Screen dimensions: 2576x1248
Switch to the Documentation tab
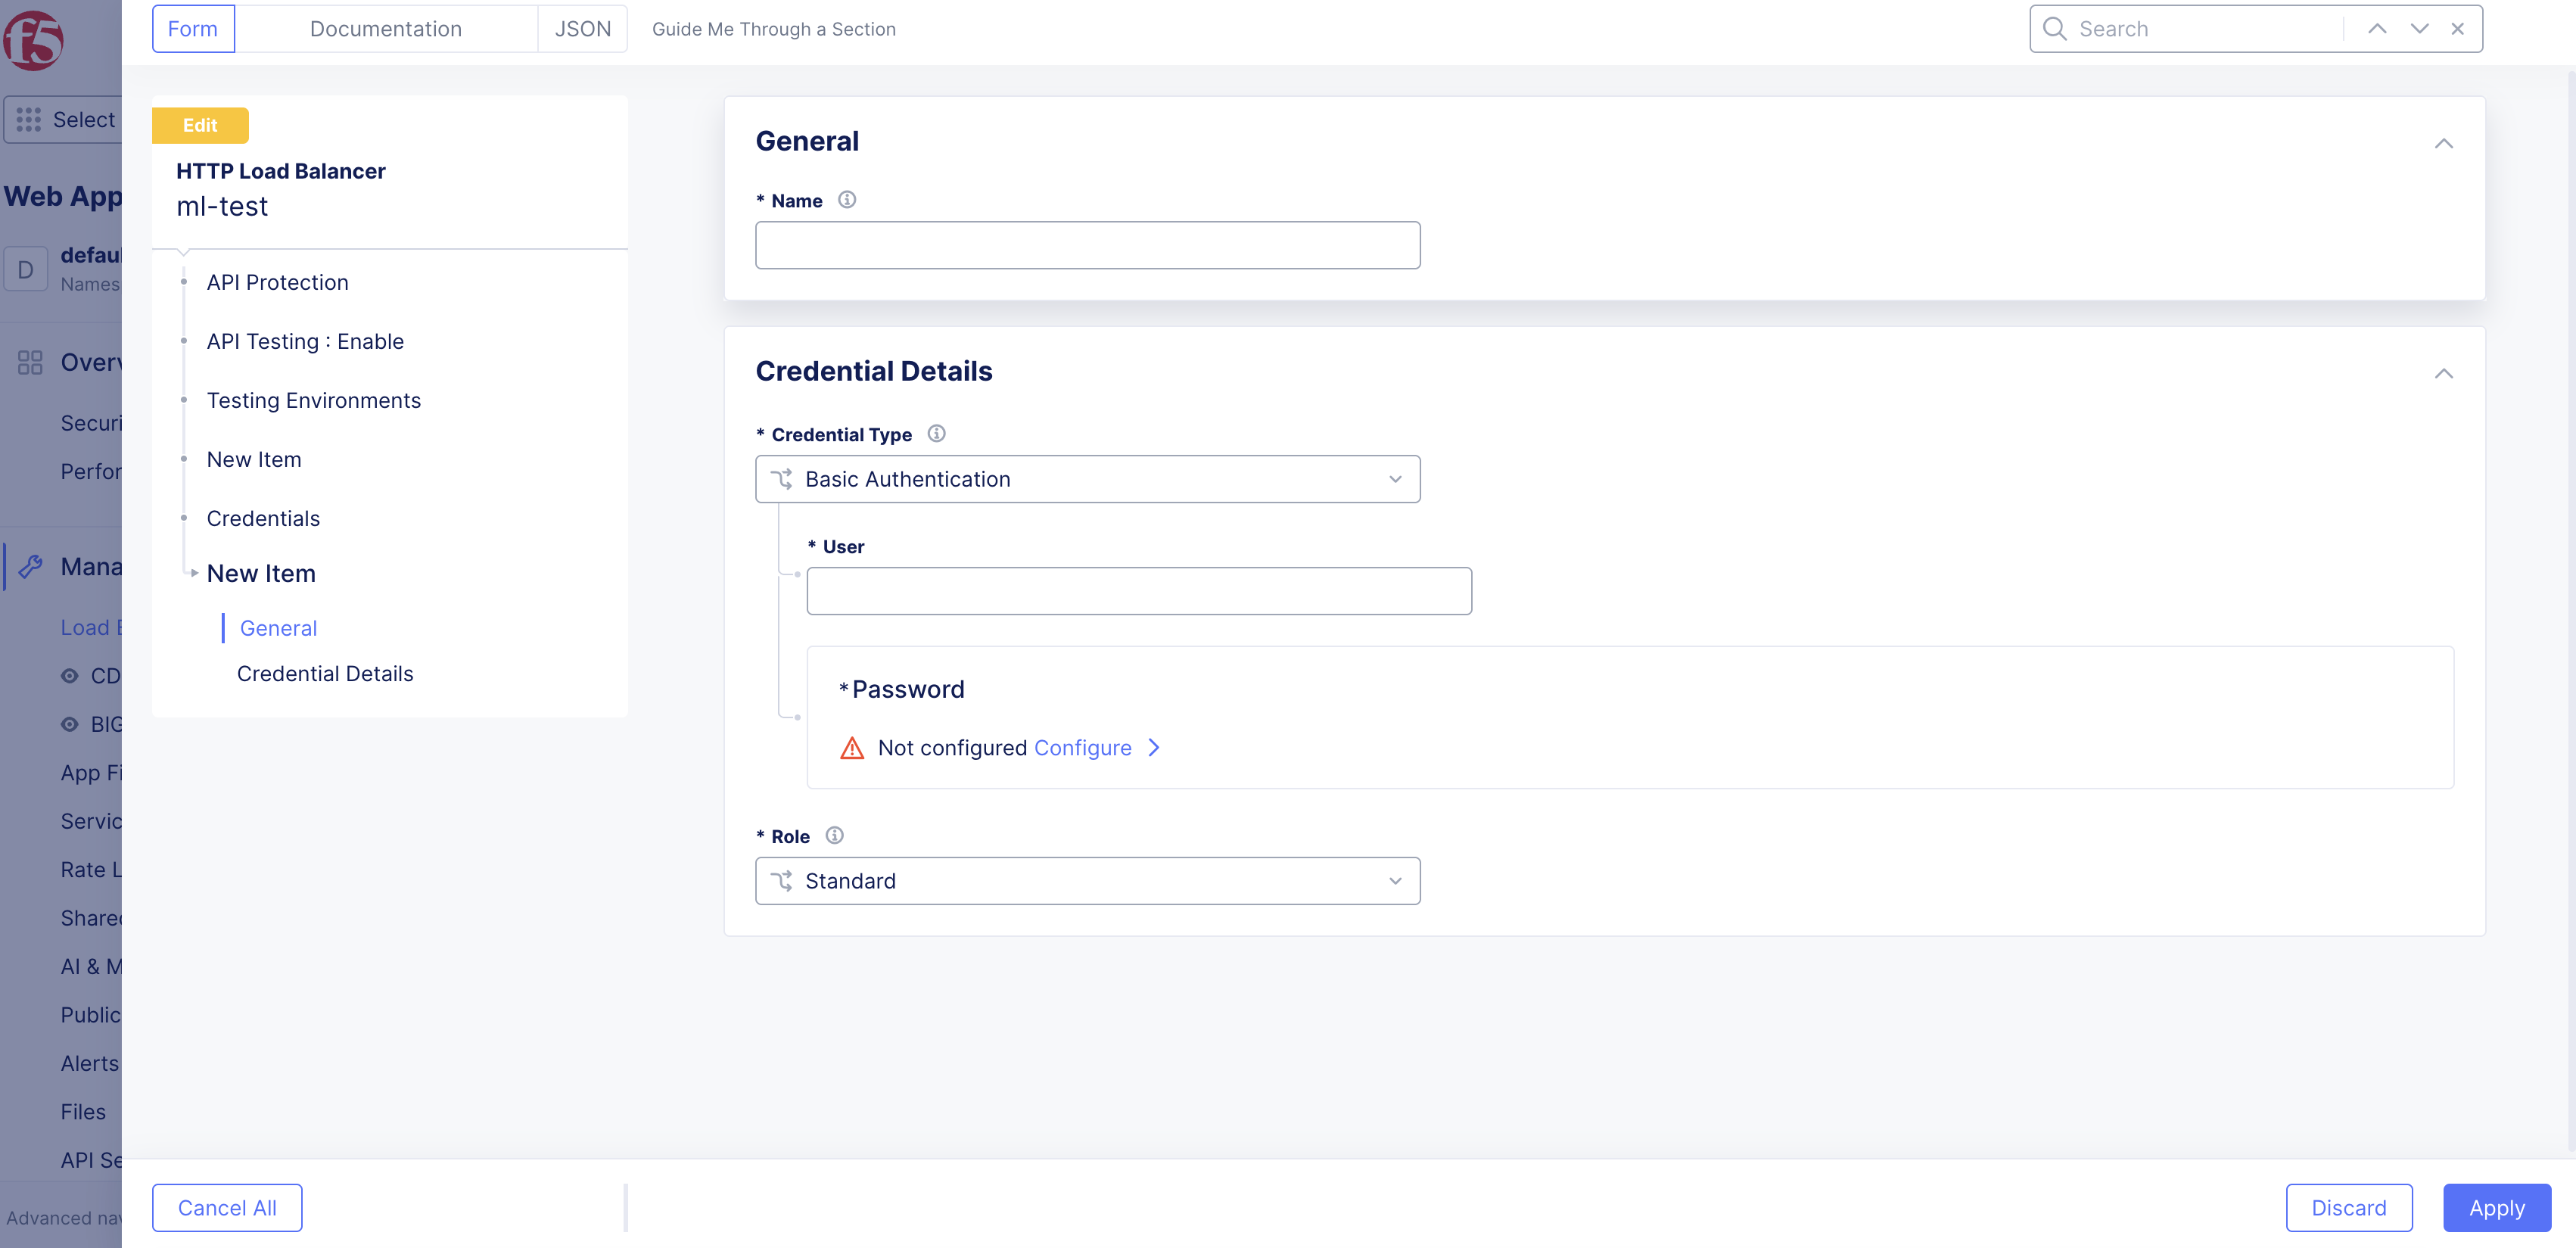[x=386, y=28]
